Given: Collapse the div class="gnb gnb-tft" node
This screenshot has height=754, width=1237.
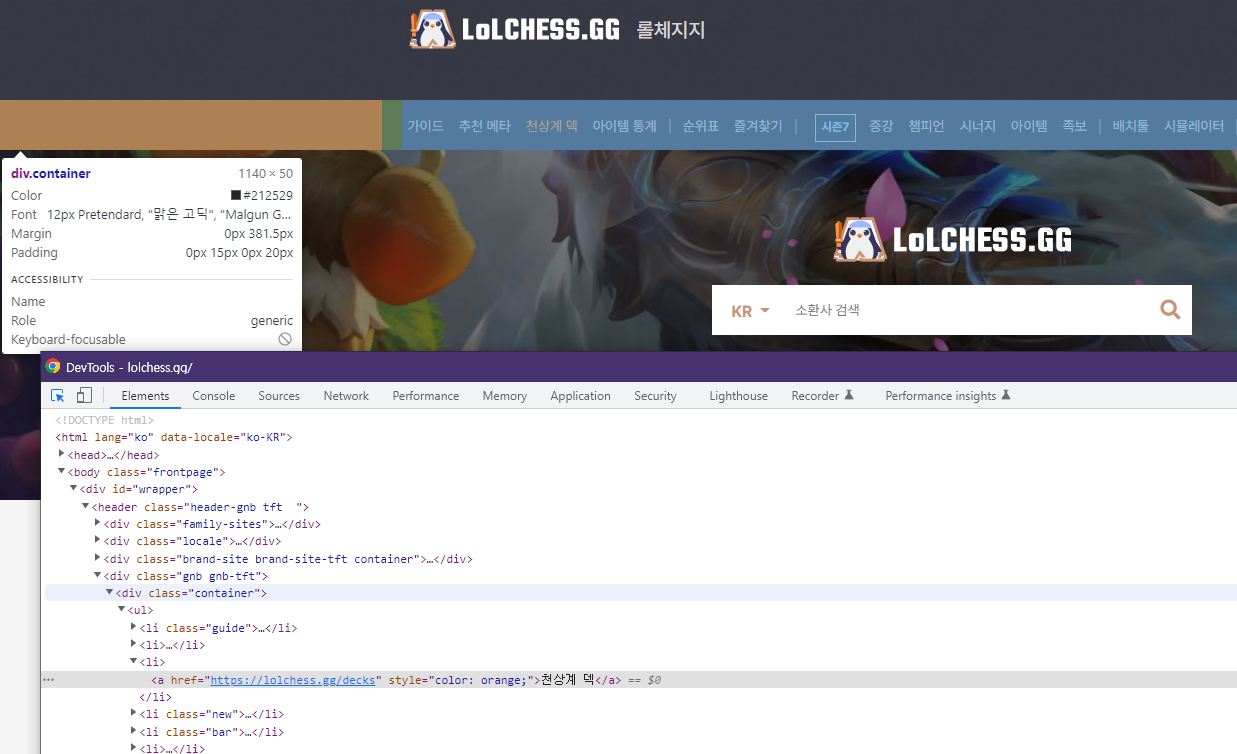Looking at the screenshot, I should pos(98,576).
